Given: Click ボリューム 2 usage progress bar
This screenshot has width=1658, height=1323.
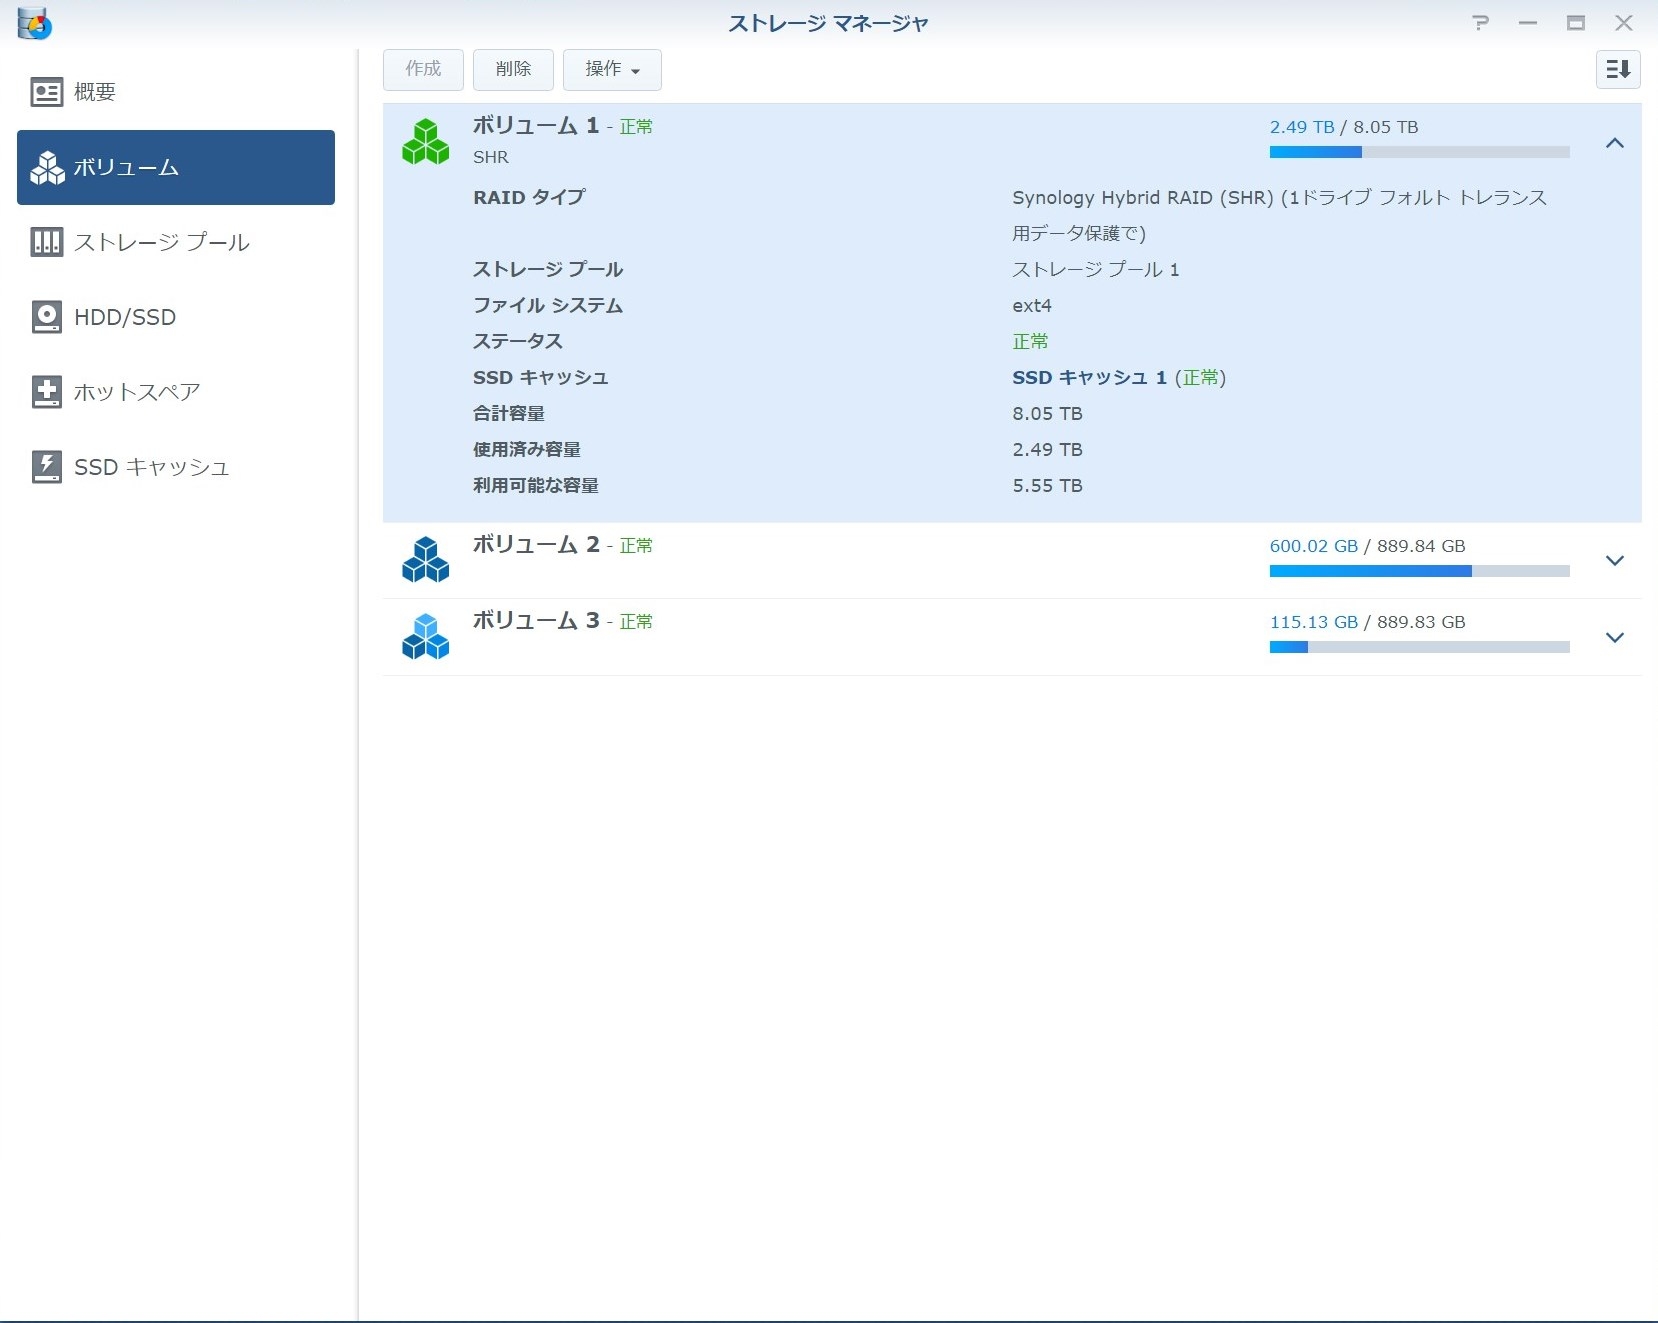Looking at the screenshot, I should [x=1418, y=571].
